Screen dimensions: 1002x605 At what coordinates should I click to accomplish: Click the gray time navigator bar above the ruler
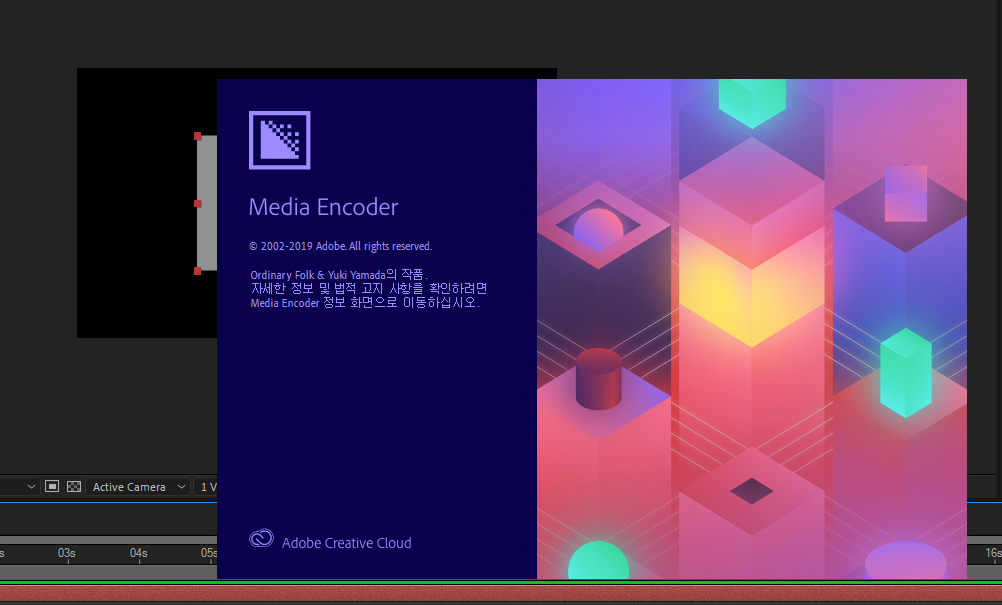point(109,540)
